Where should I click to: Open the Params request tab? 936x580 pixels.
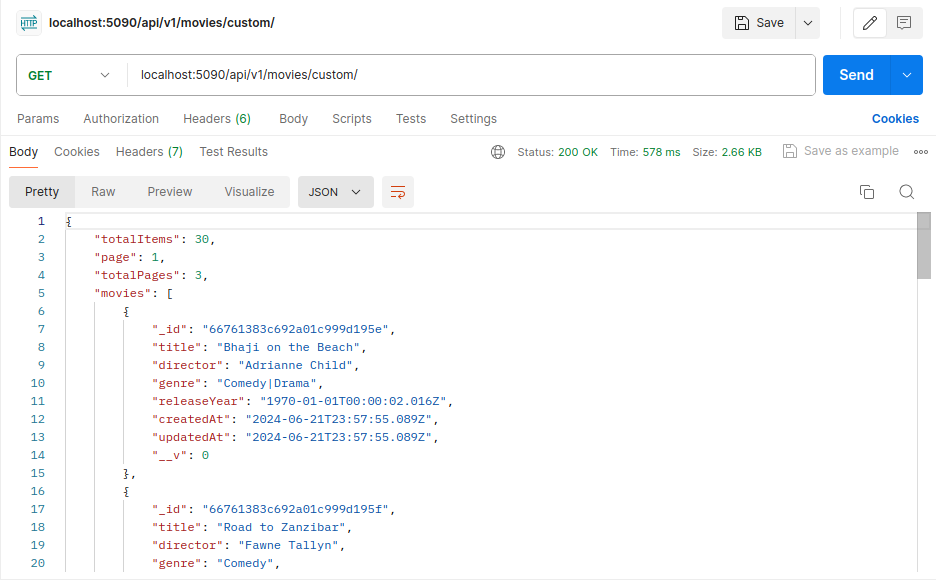(x=38, y=119)
